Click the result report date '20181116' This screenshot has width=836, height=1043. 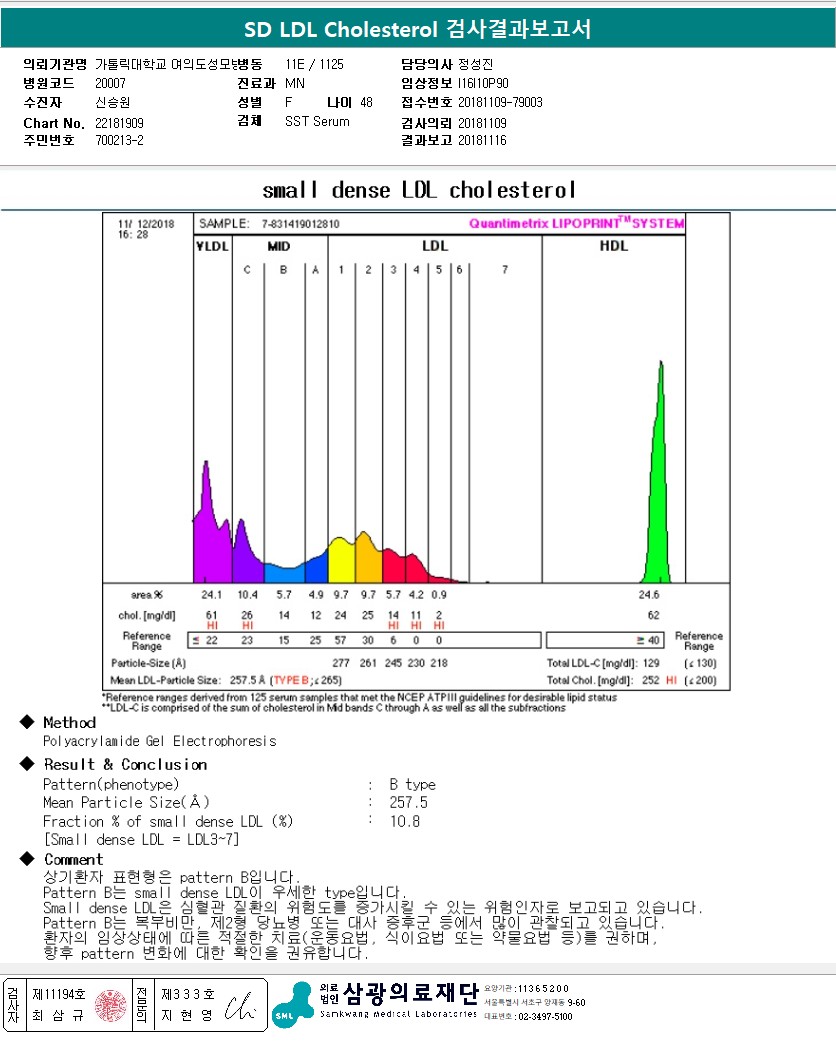482,140
